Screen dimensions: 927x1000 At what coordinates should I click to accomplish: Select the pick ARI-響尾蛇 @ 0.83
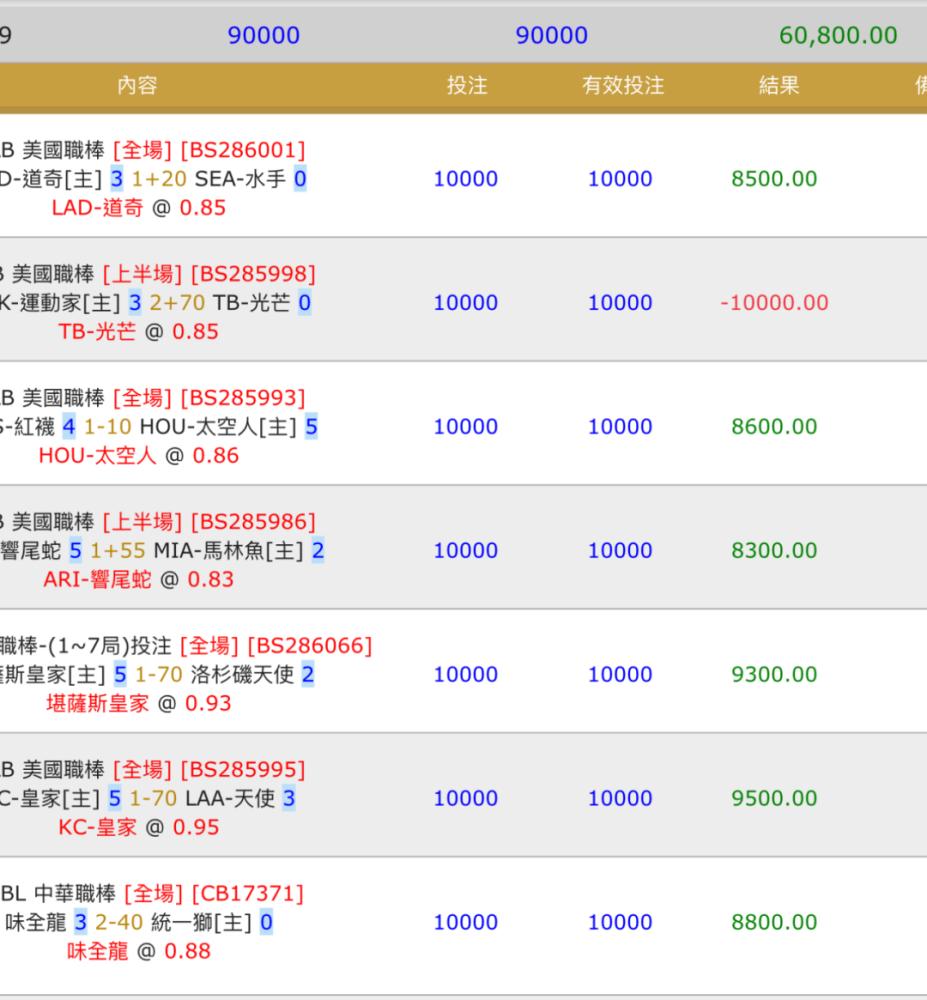[x=138, y=579]
